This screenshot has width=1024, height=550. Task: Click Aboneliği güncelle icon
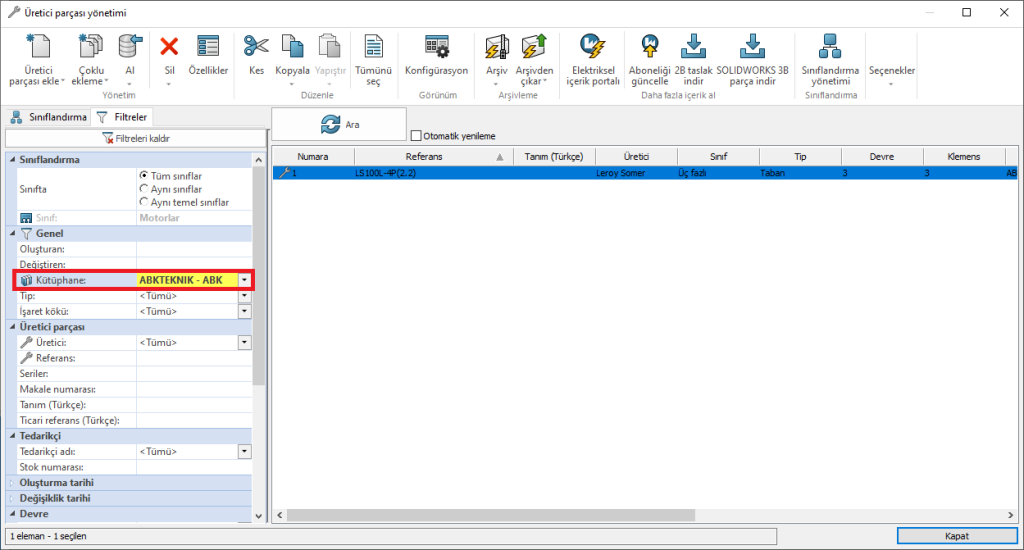pos(648,46)
